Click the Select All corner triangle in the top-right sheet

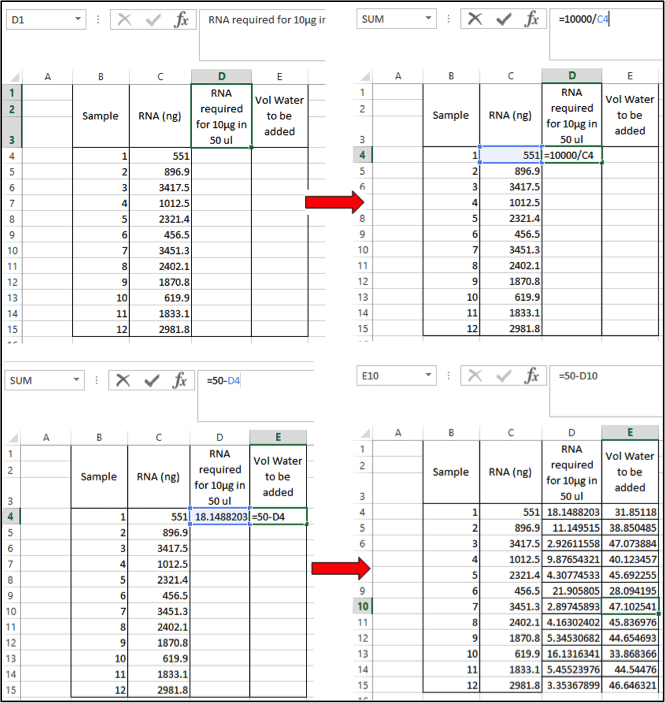(365, 76)
